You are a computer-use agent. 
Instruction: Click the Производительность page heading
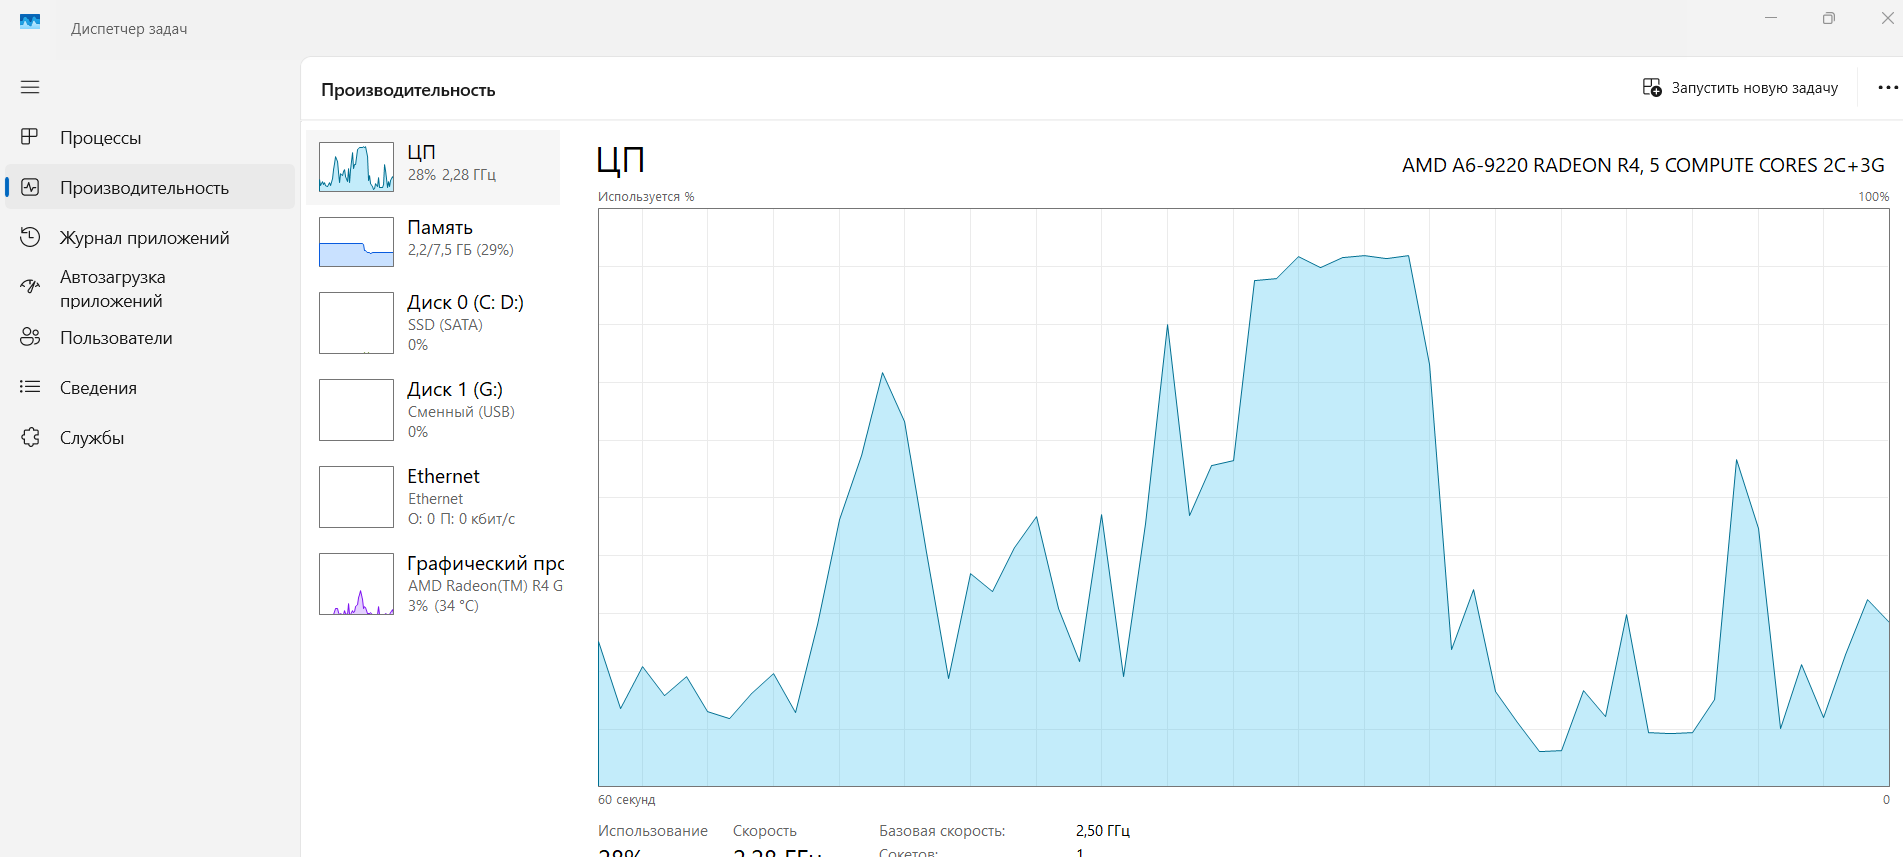pyautogui.click(x=408, y=90)
